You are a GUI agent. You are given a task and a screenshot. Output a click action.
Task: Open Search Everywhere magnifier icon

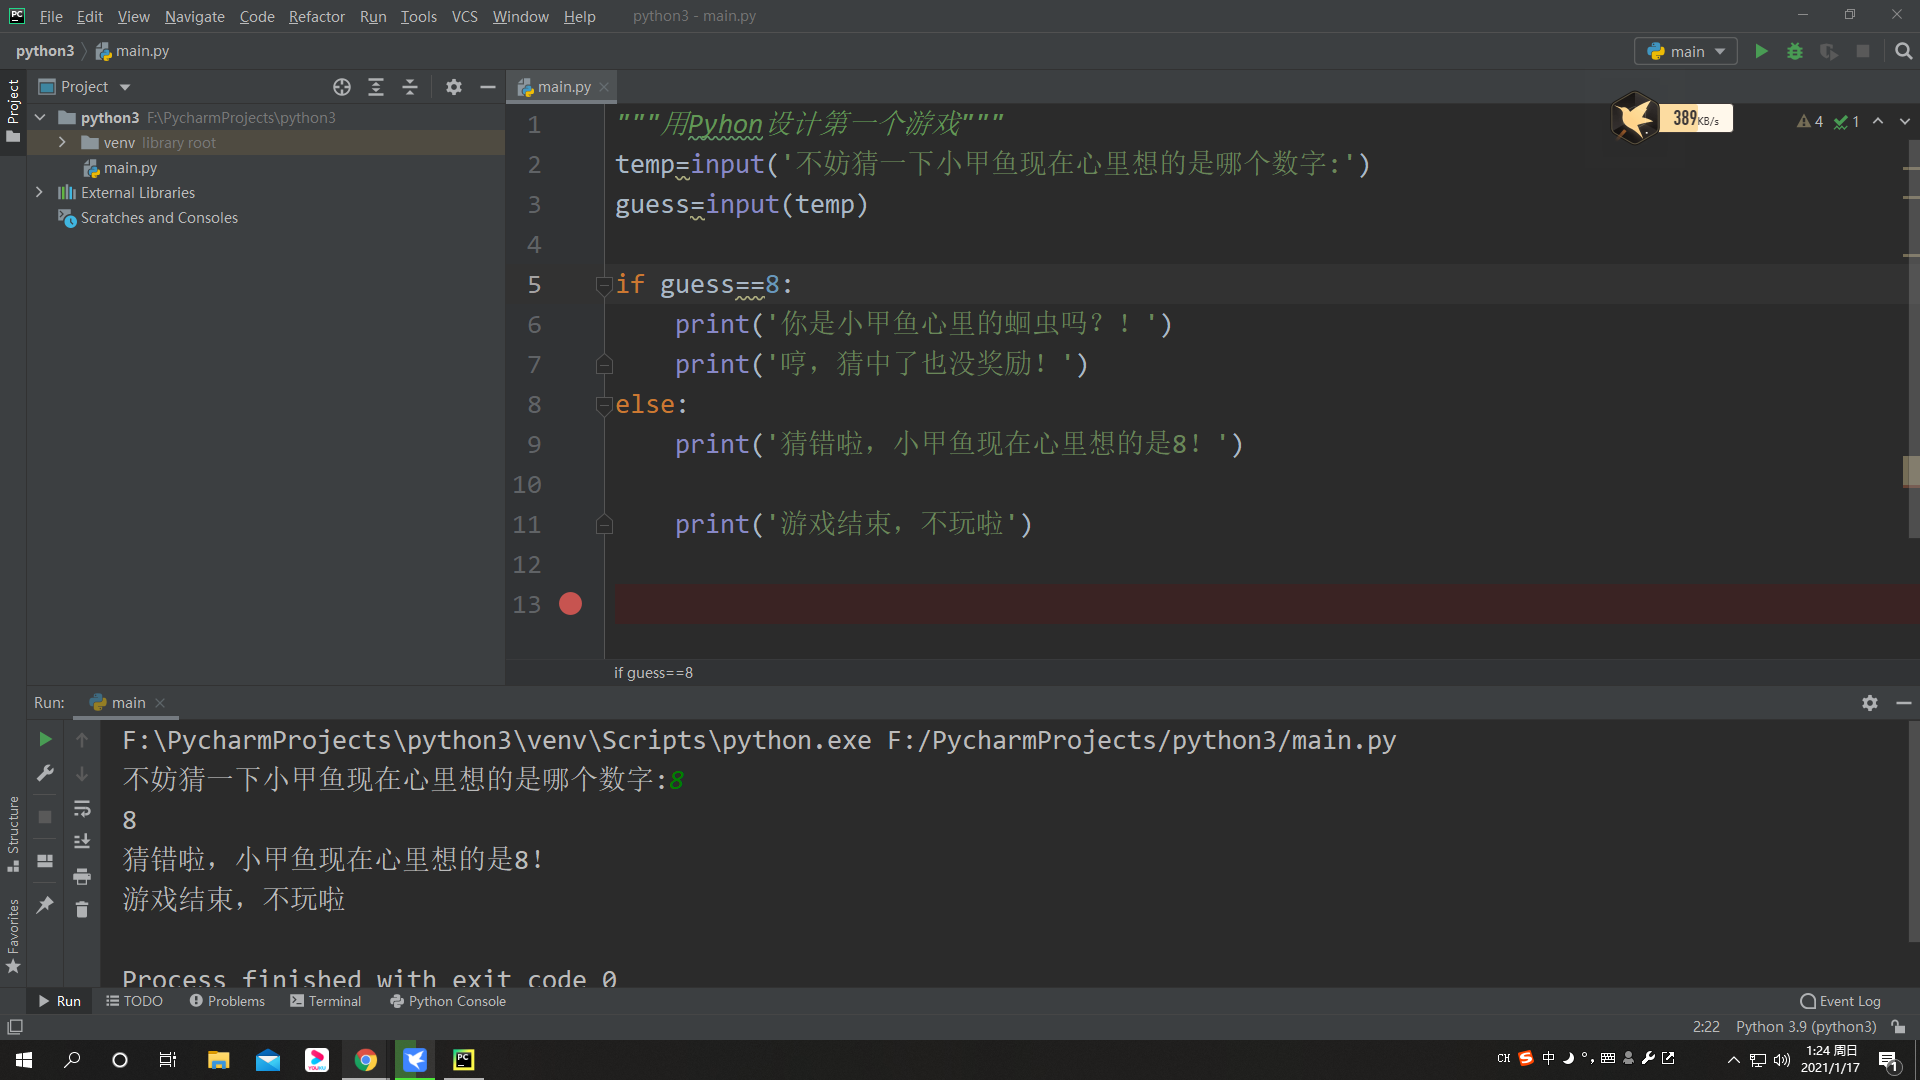click(1903, 51)
